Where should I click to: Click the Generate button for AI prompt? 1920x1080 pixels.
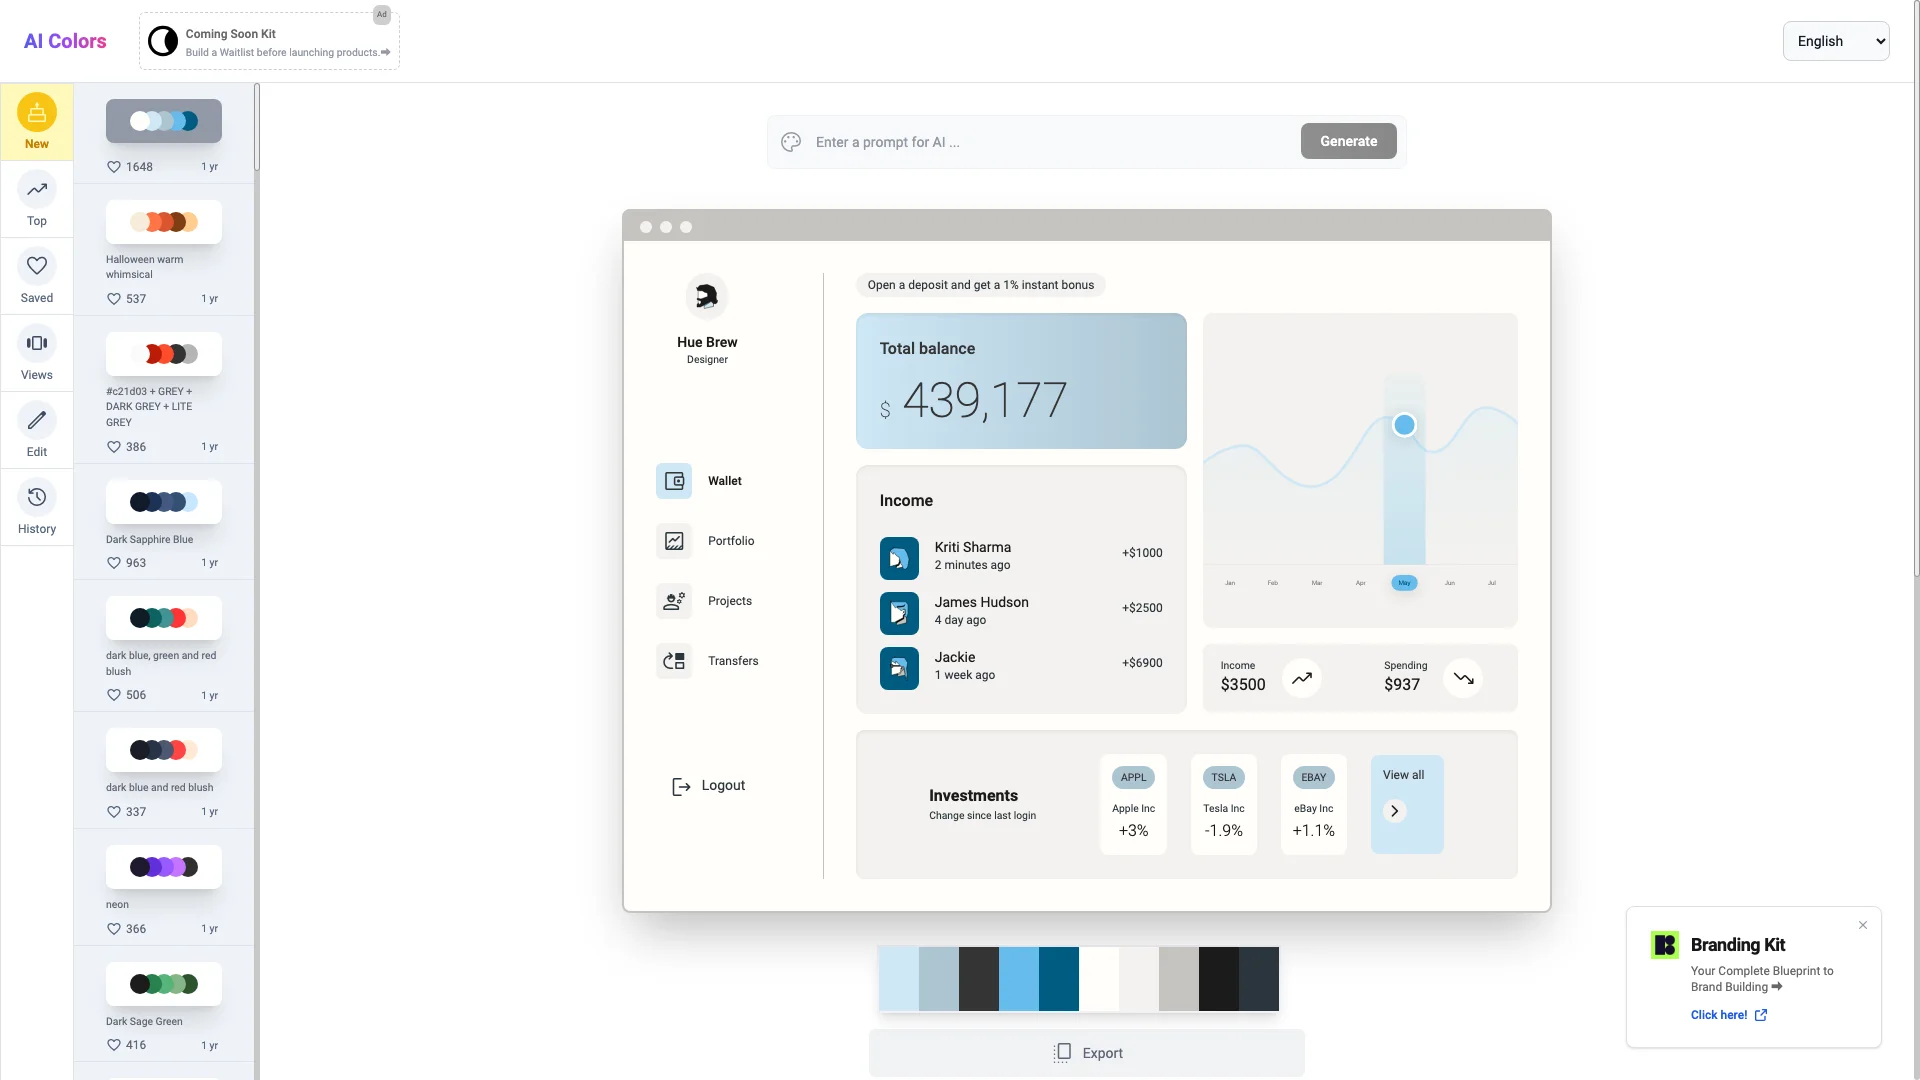coord(1348,141)
